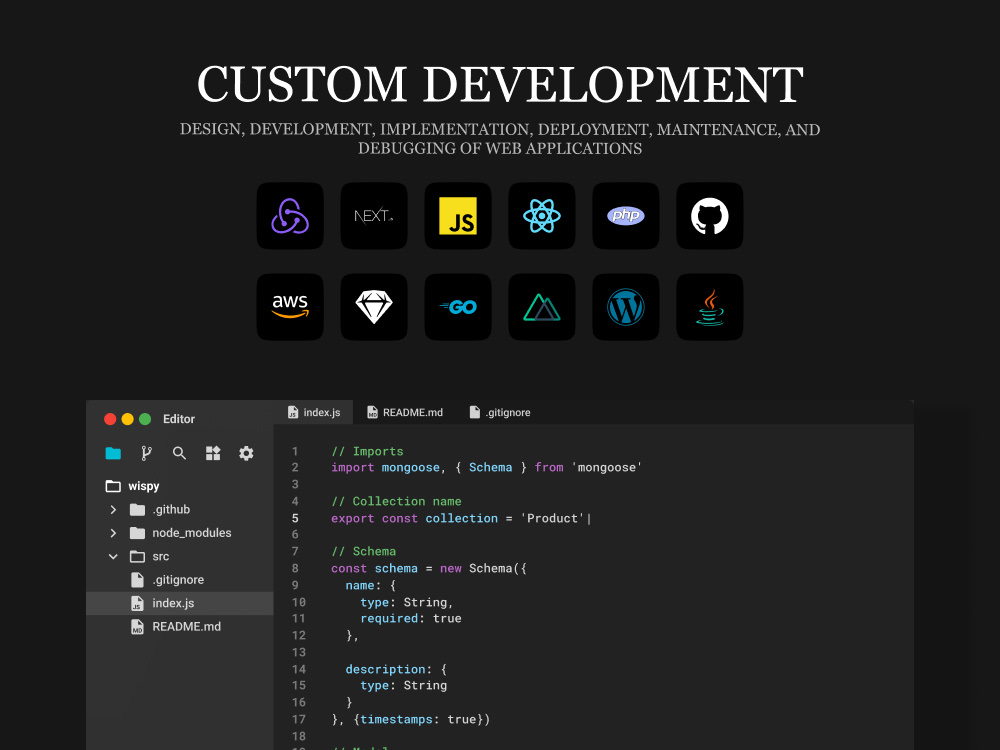Switch to the README.md tab
The height and width of the screenshot is (750, 1000).
coord(405,412)
